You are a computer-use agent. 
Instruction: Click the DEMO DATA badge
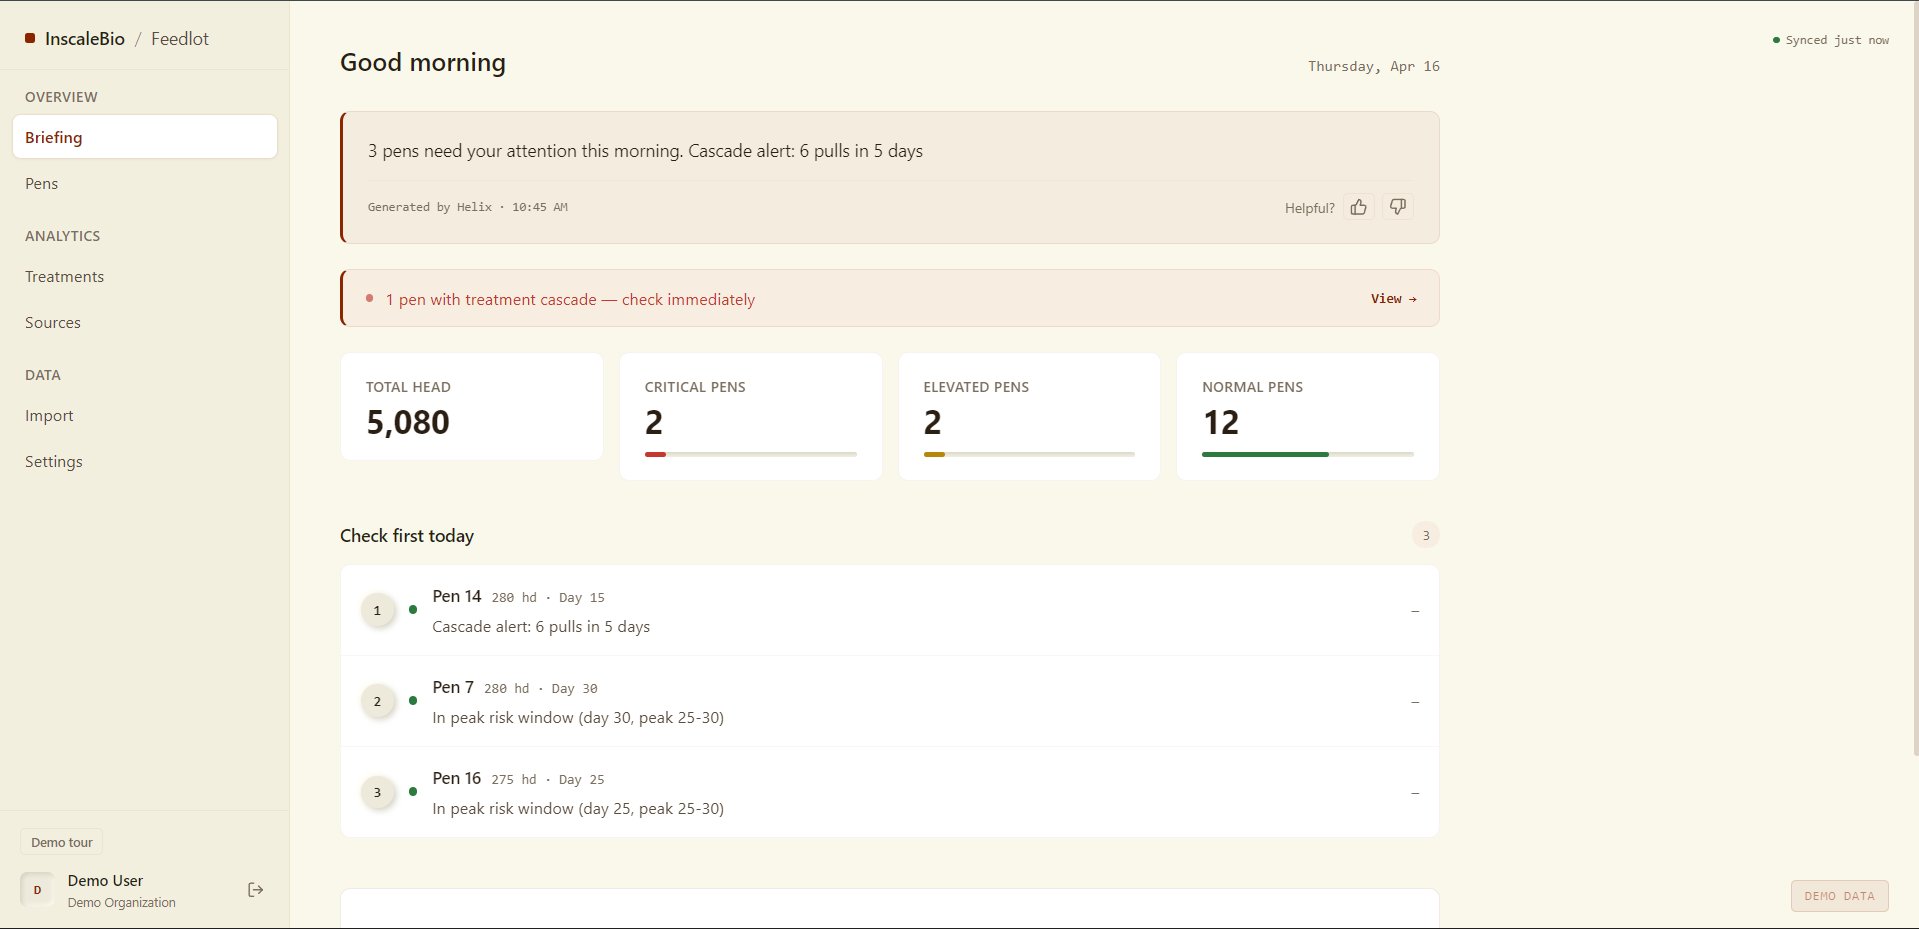(1838, 895)
